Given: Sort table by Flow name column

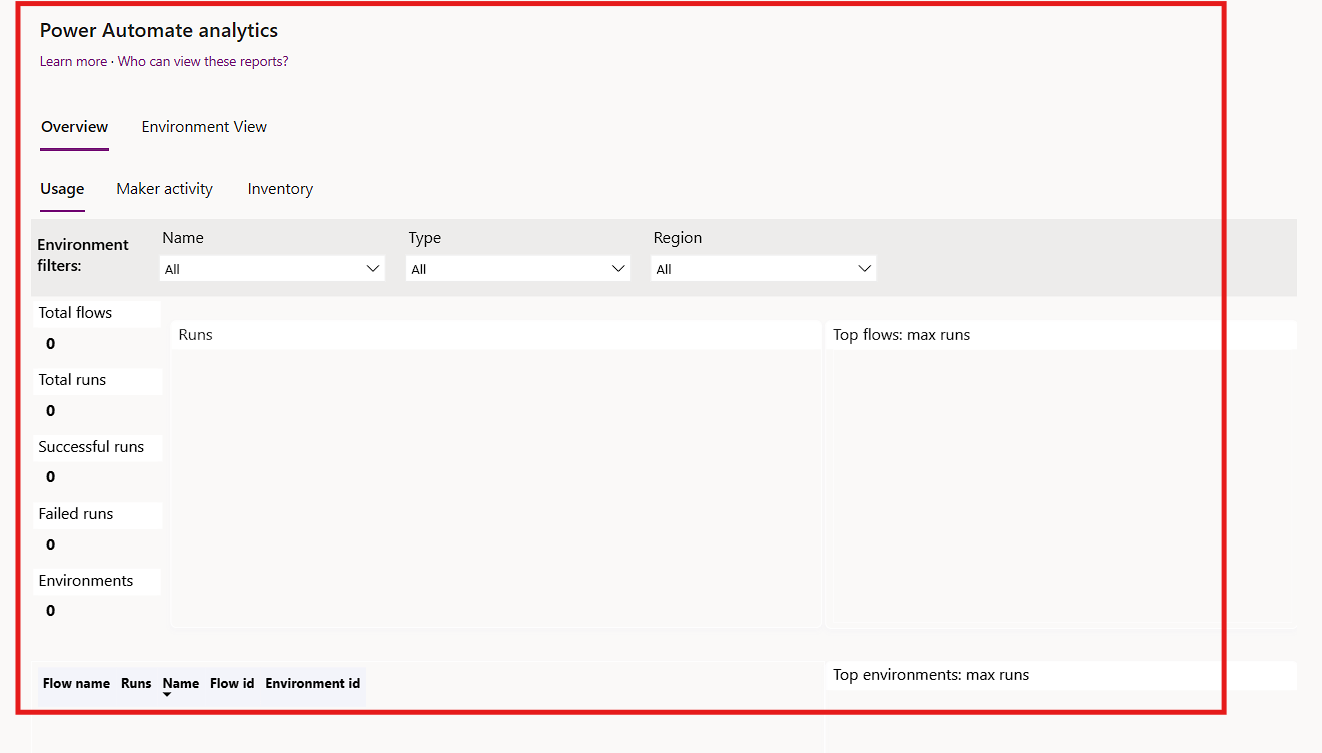Looking at the screenshot, I should tap(76, 684).
